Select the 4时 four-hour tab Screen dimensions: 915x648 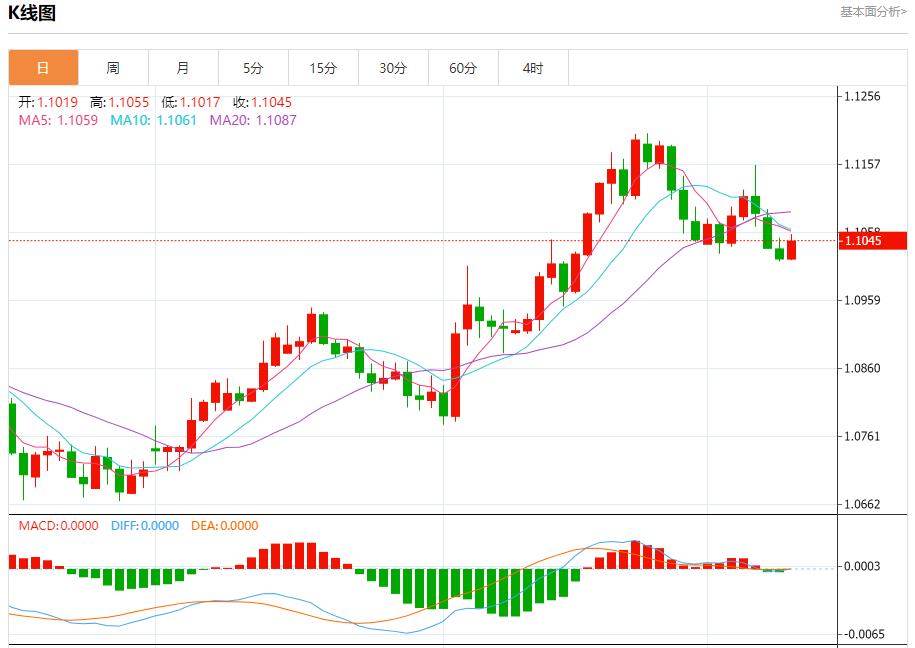(x=533, y=68)
